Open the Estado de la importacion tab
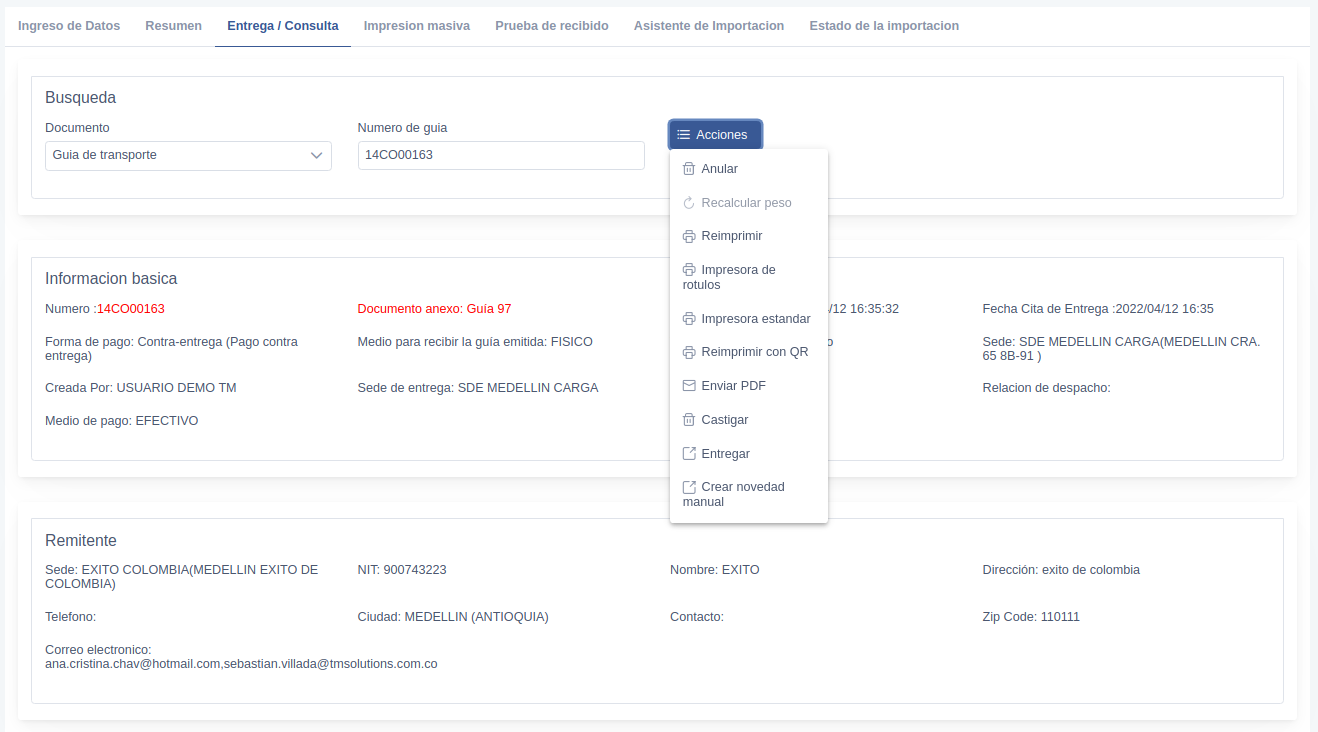Screen dimensions: 1318x732 pos(883,26)
